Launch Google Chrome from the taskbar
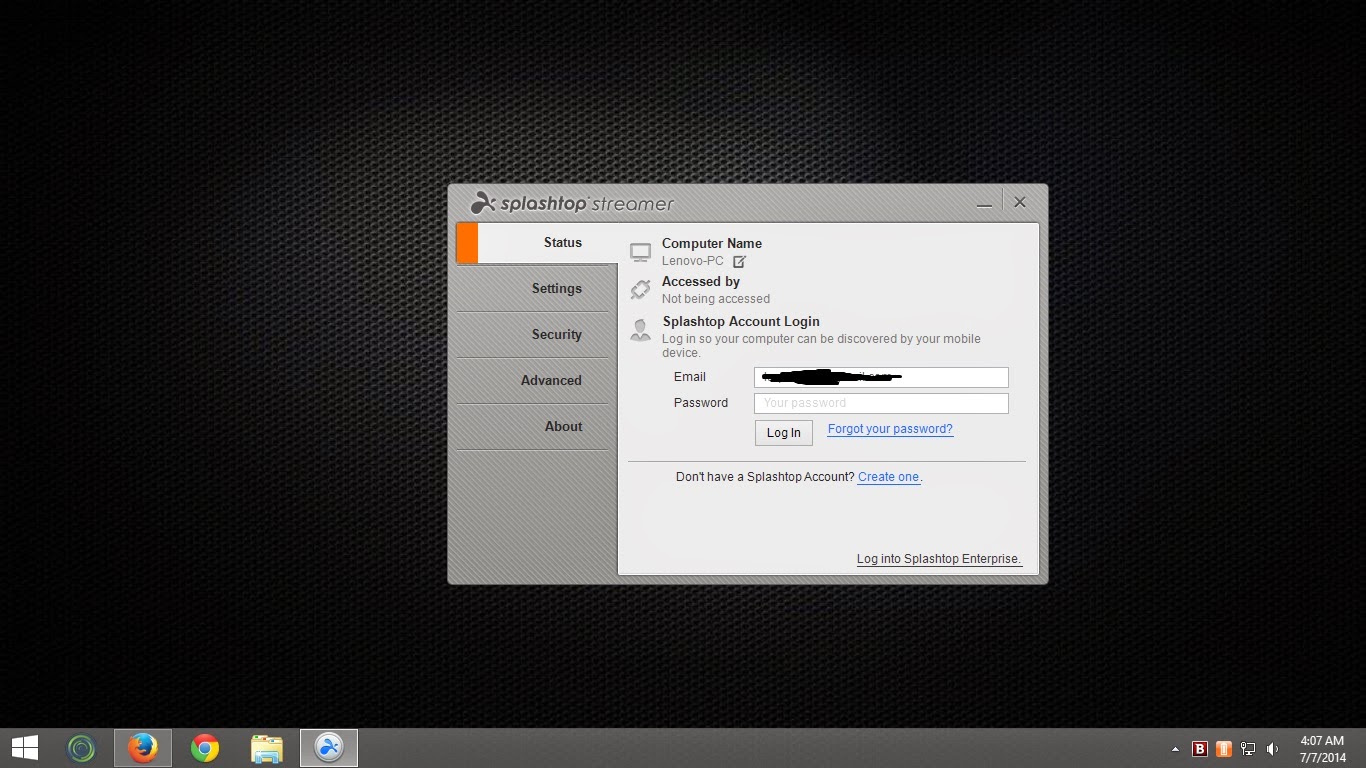The image size is (1366, 768). pyautogui.click(x=204, y=747)
